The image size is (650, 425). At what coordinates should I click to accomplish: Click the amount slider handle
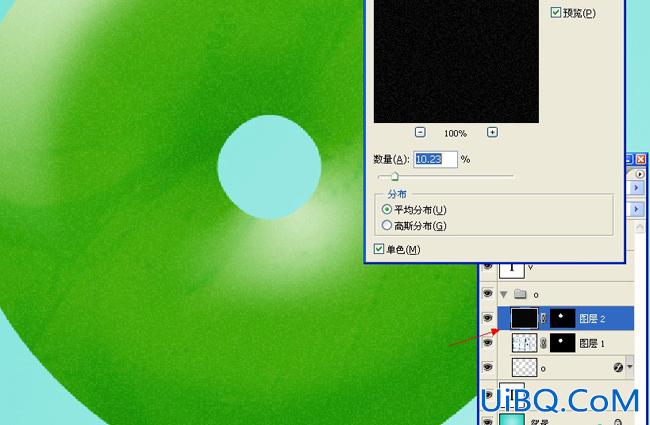(x=394, y=177)
